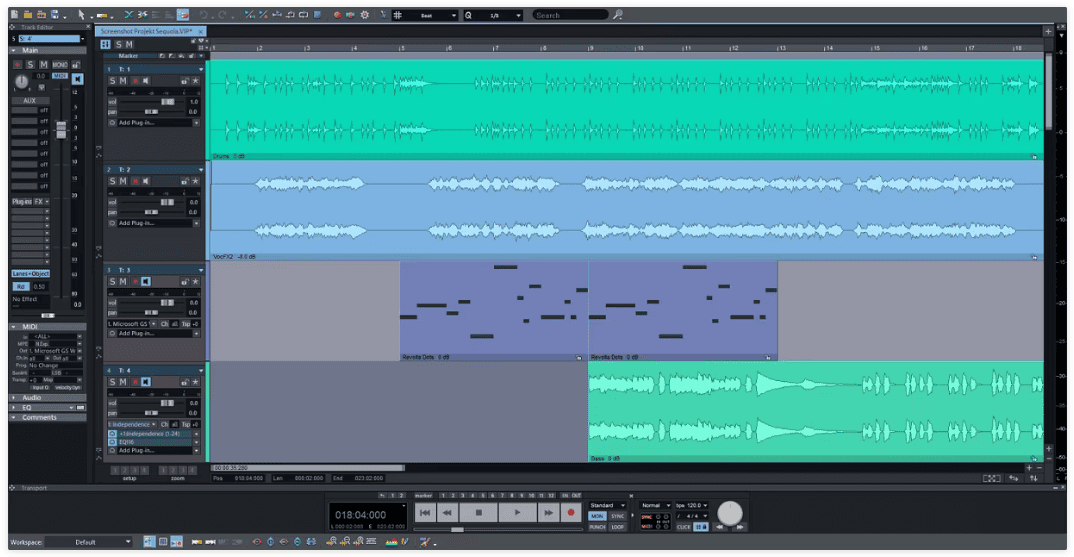Screen dimensions: 1074x557
Task: Toggle the MON button in transport
Action: click(597, 516)
